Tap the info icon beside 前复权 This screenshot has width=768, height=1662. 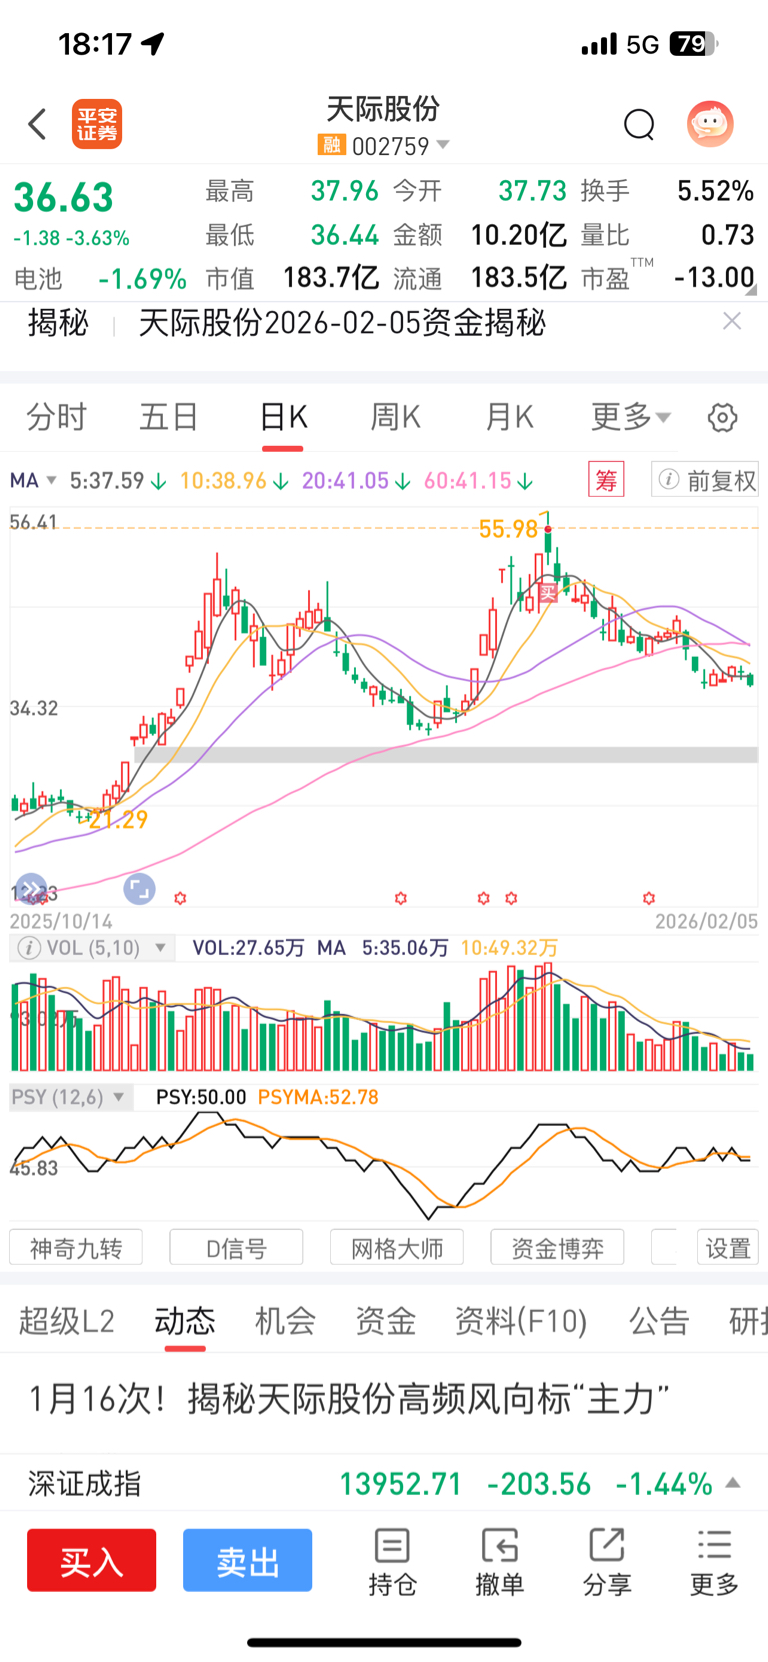669,480
